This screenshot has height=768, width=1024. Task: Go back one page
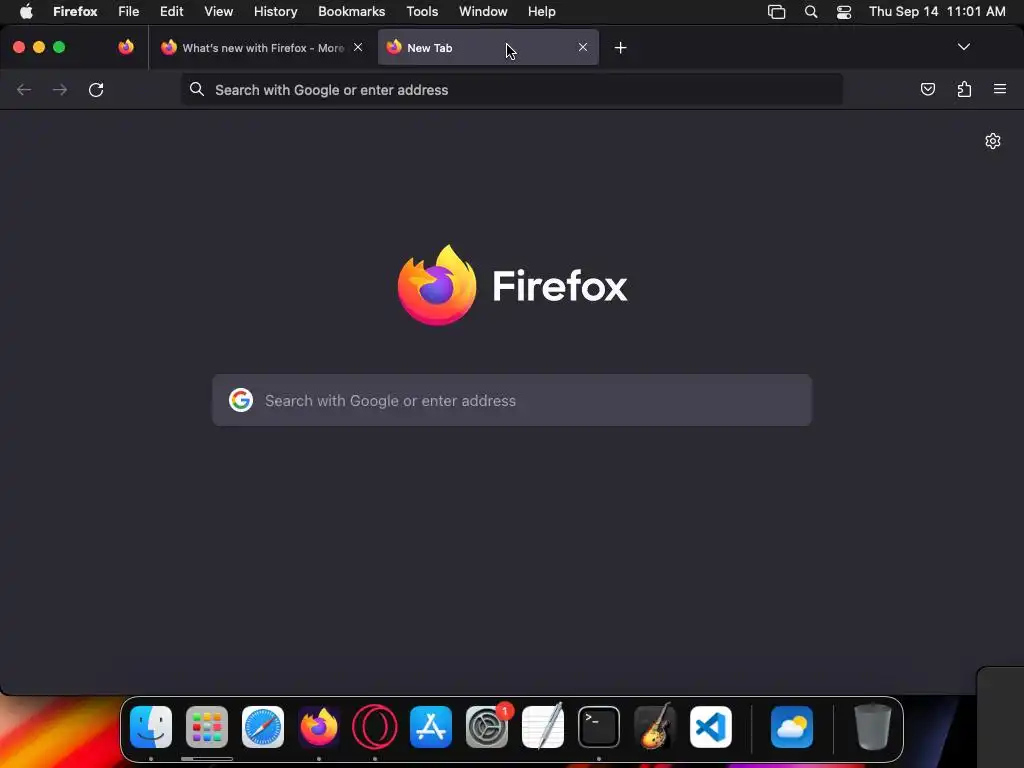coord(24,89)
